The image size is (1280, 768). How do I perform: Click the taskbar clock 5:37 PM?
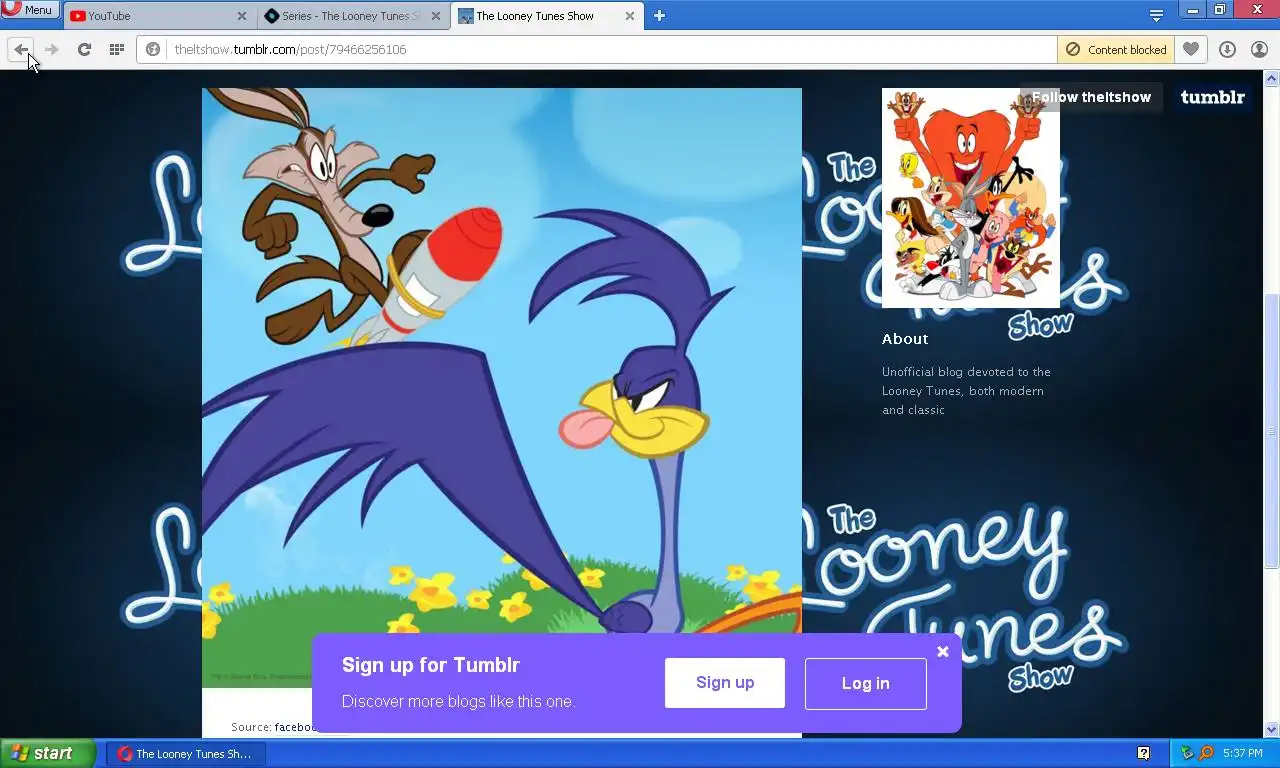coord(1243,753)
